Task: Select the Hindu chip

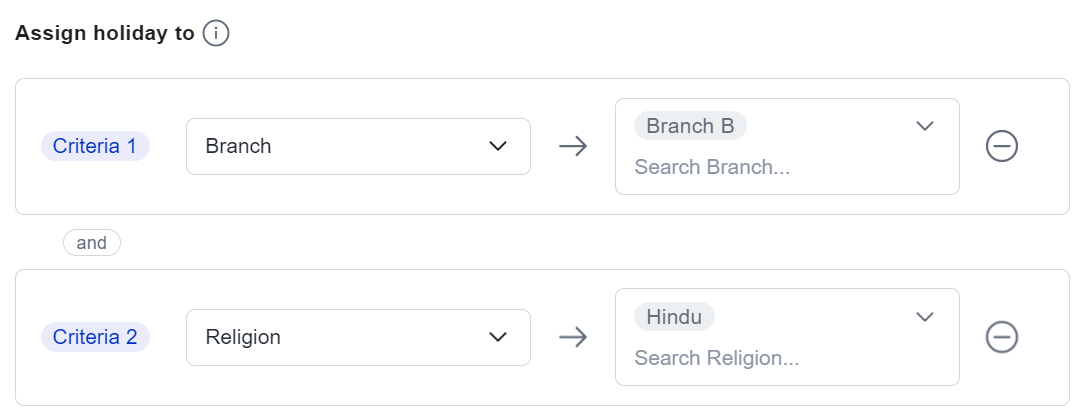Action: point(674,317)
